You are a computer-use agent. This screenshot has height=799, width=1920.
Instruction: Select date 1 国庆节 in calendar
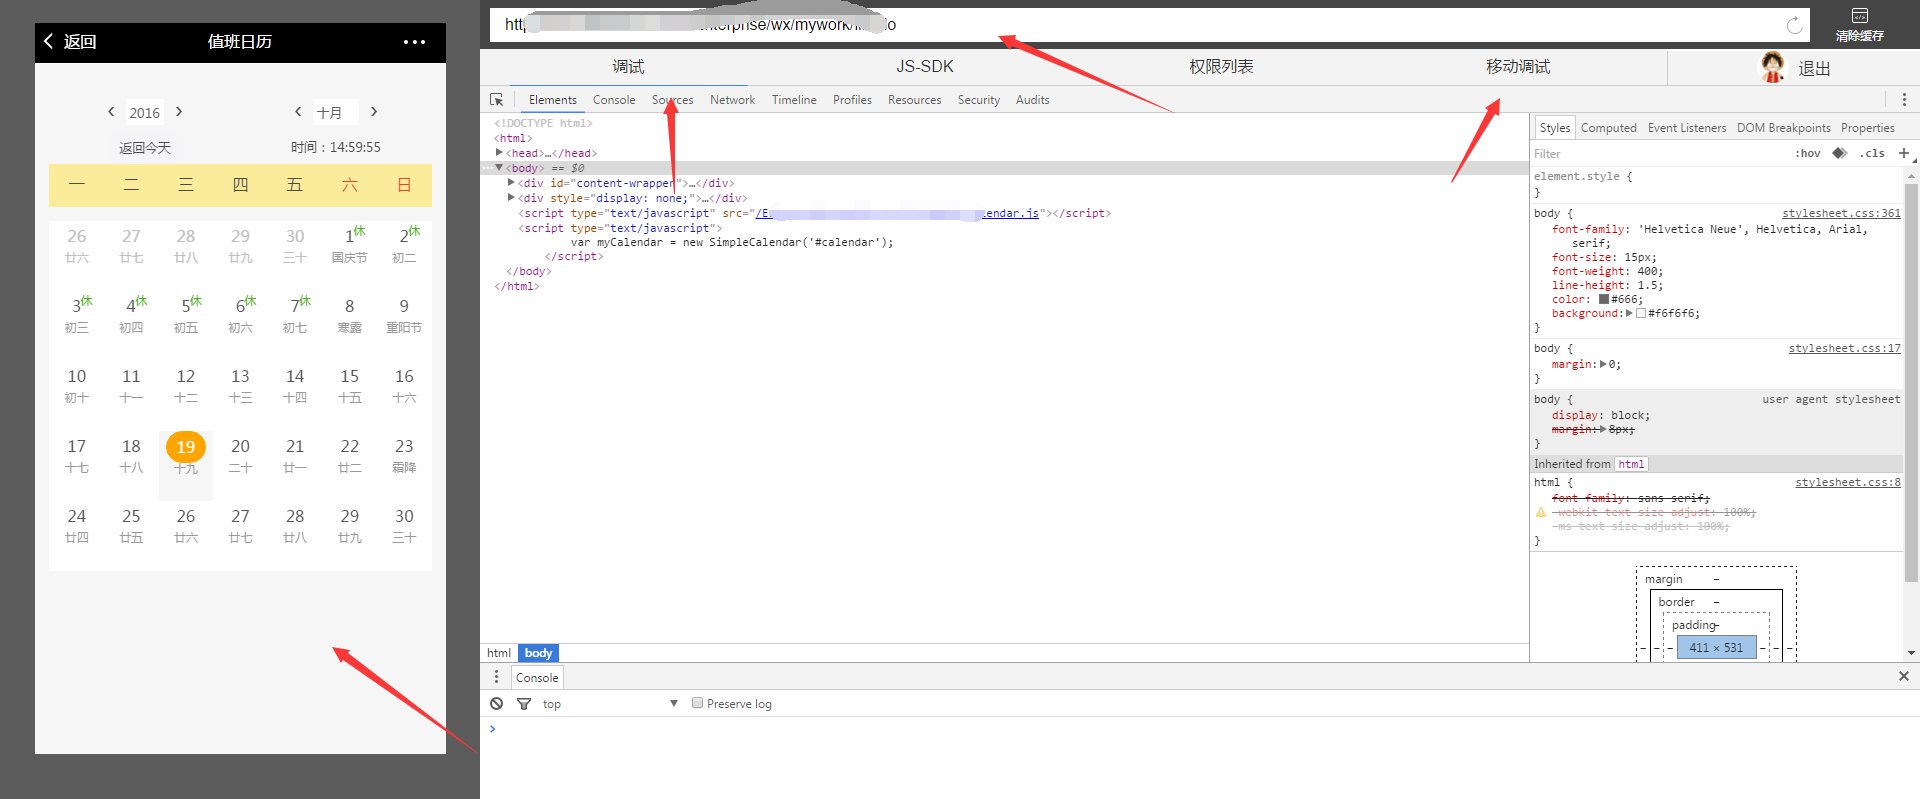pos(350,245)
